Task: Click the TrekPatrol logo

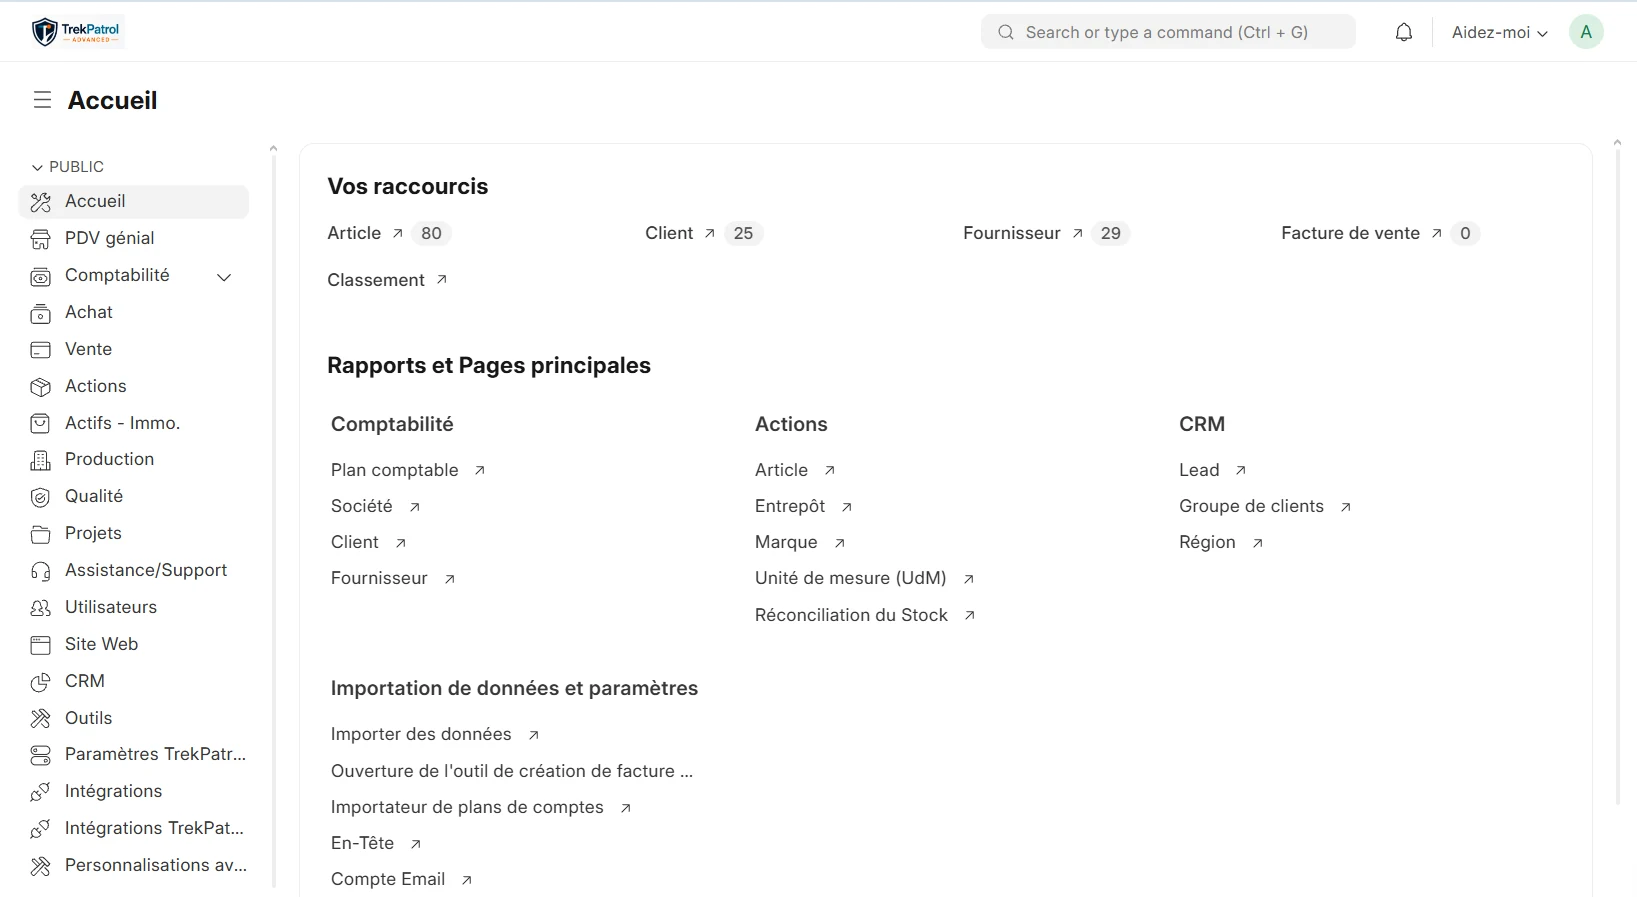Action: point(77,32)
